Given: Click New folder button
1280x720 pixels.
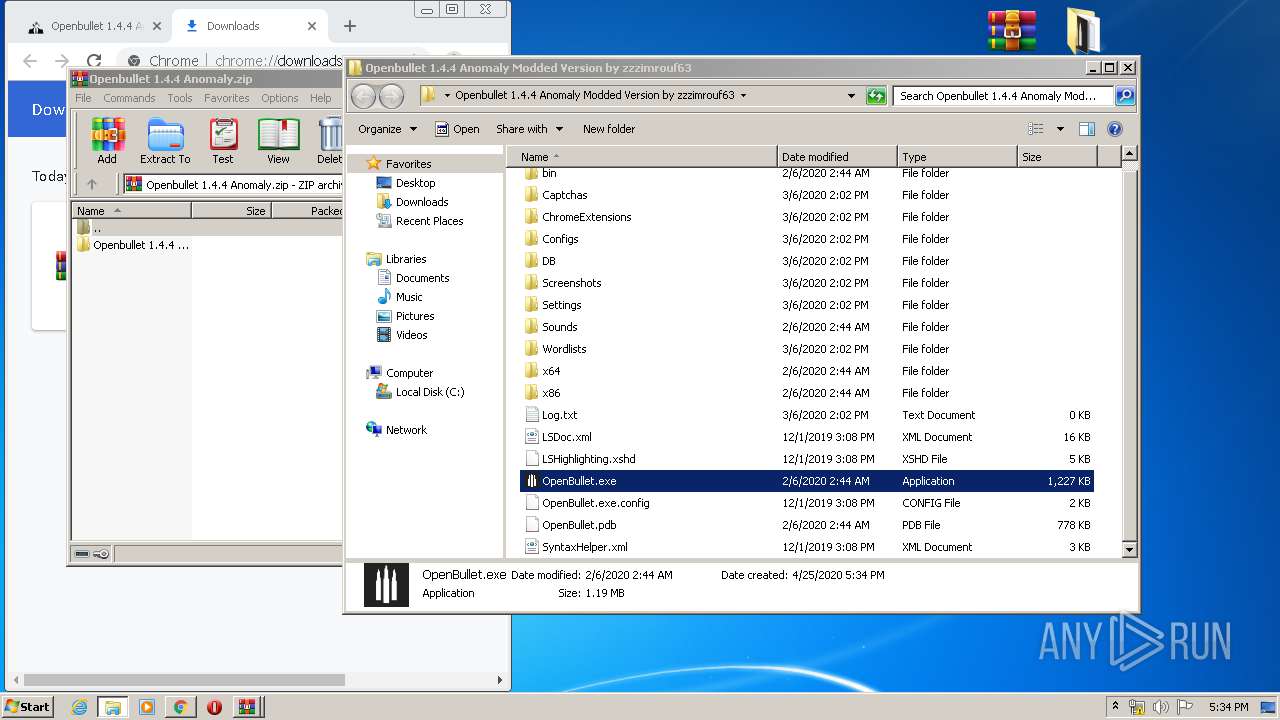Looking at the screenshot, I should (609, 129).
